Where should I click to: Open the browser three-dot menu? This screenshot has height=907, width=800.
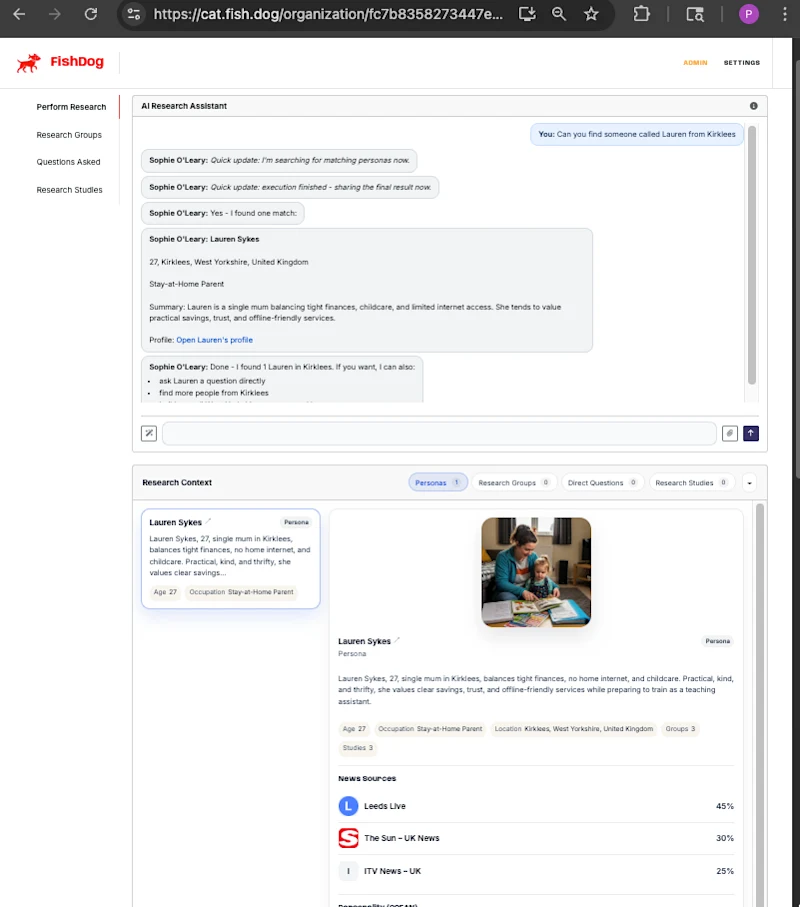784,14
